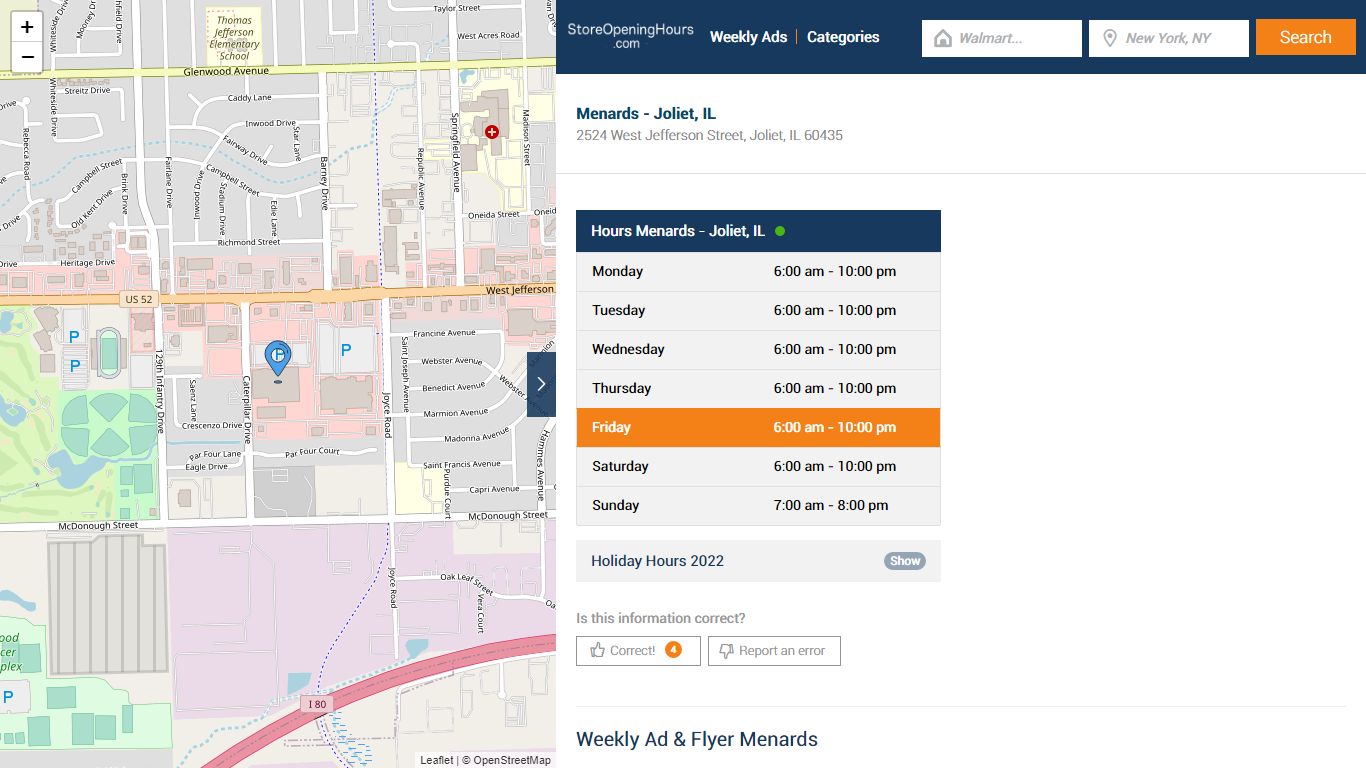Viewport: 1366px width, 768px height.
Task: Click the green open status dot
Action: (x=780, y=231)
